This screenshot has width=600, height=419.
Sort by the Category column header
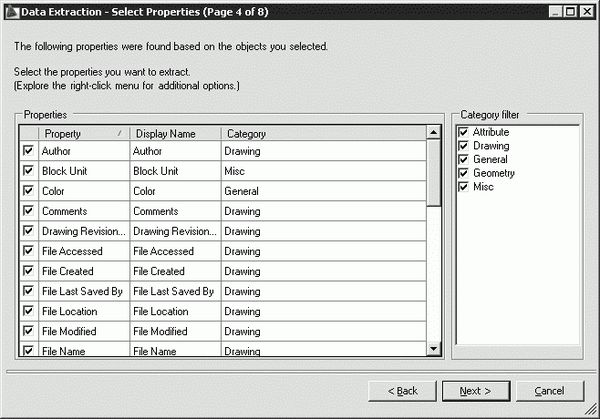click(x=324, y=134)
